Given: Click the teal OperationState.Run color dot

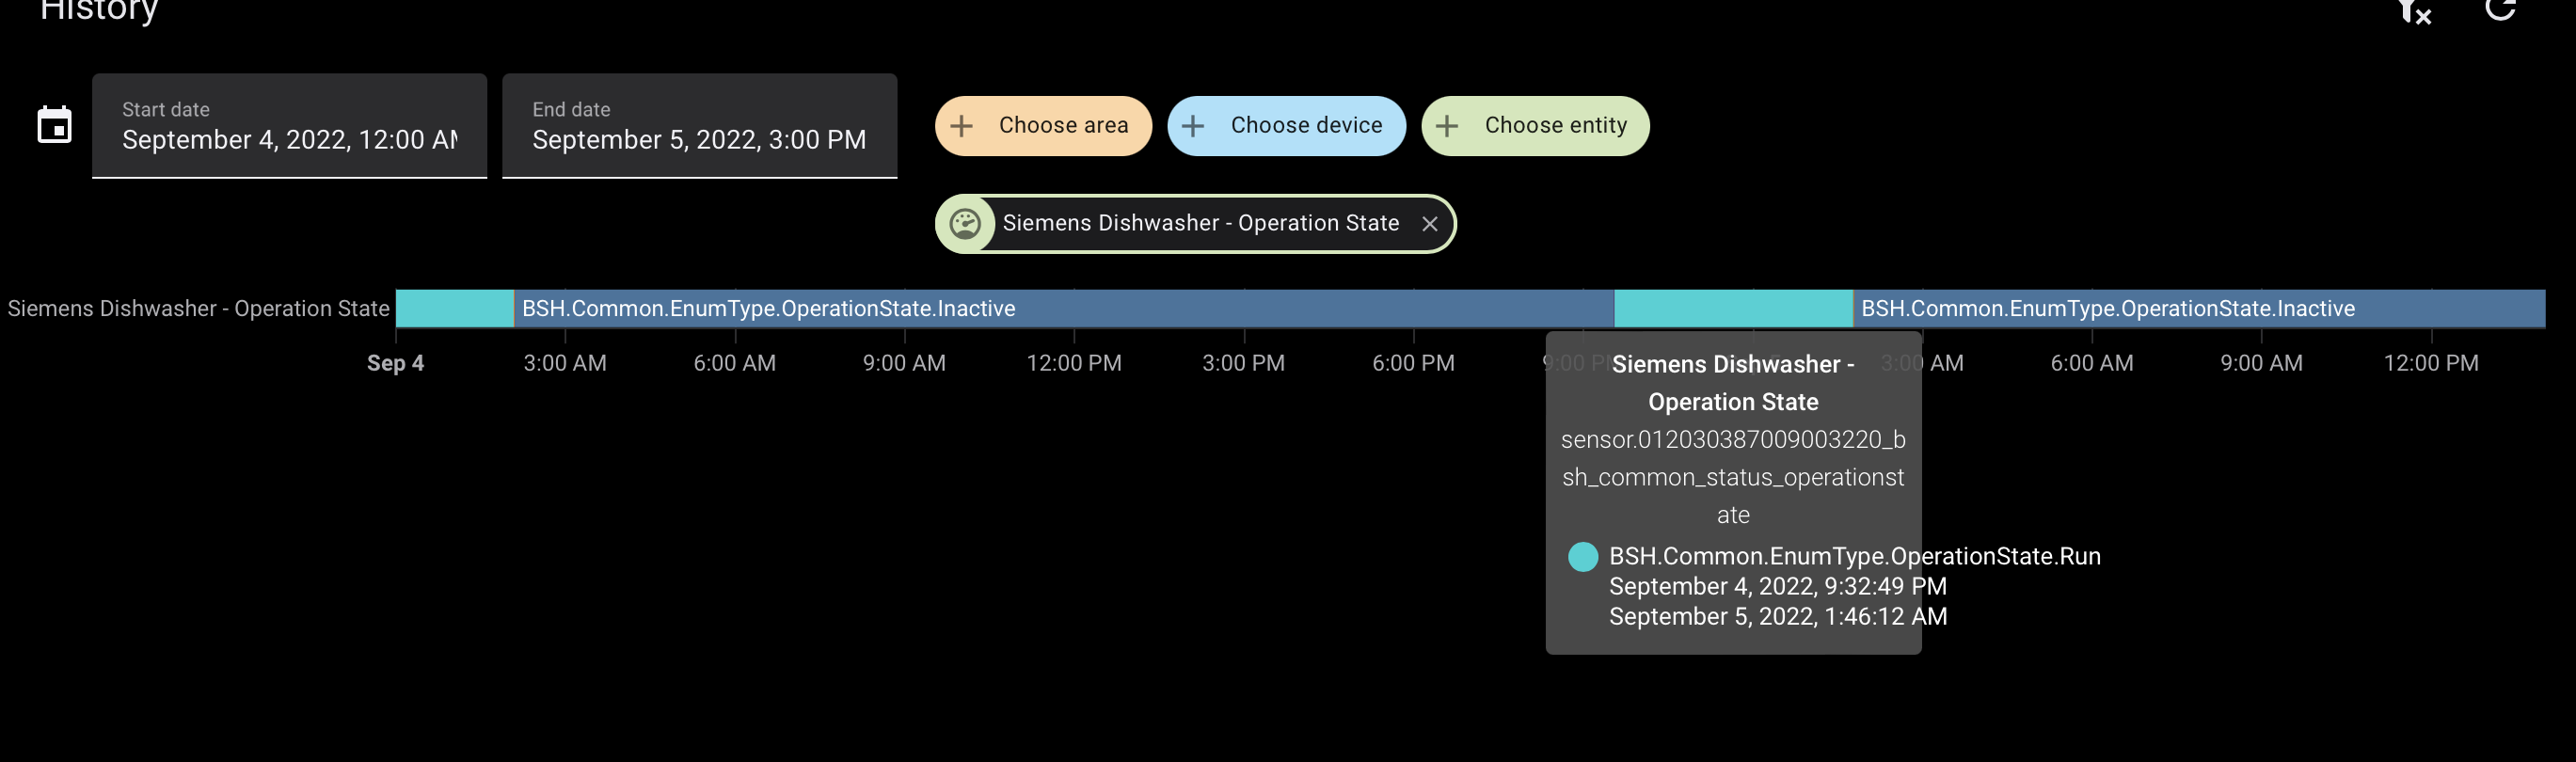Looking at the screenshot, I should click(x=1583, y=557).
